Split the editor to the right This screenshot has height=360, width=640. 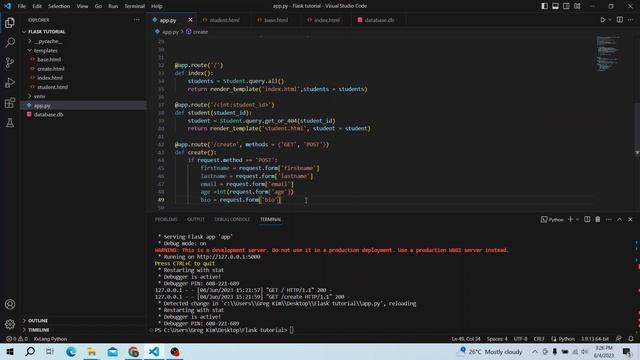pos(620,20)
